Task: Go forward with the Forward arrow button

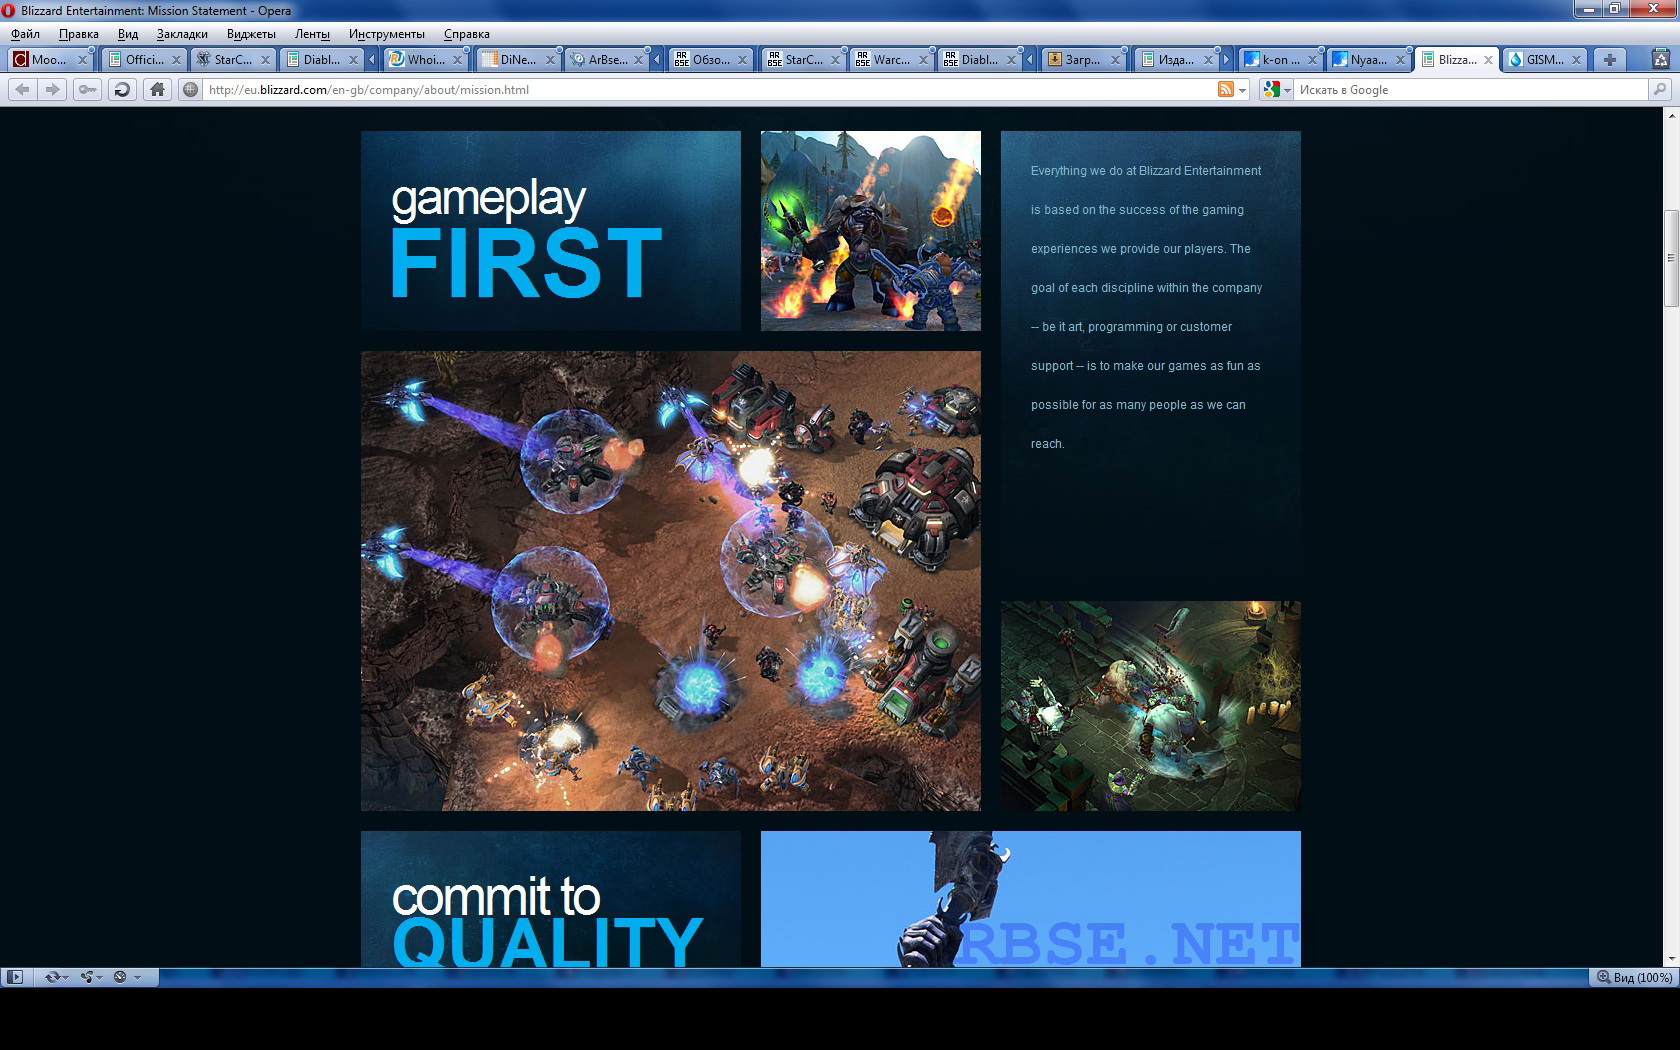Action: coord(53,90)
